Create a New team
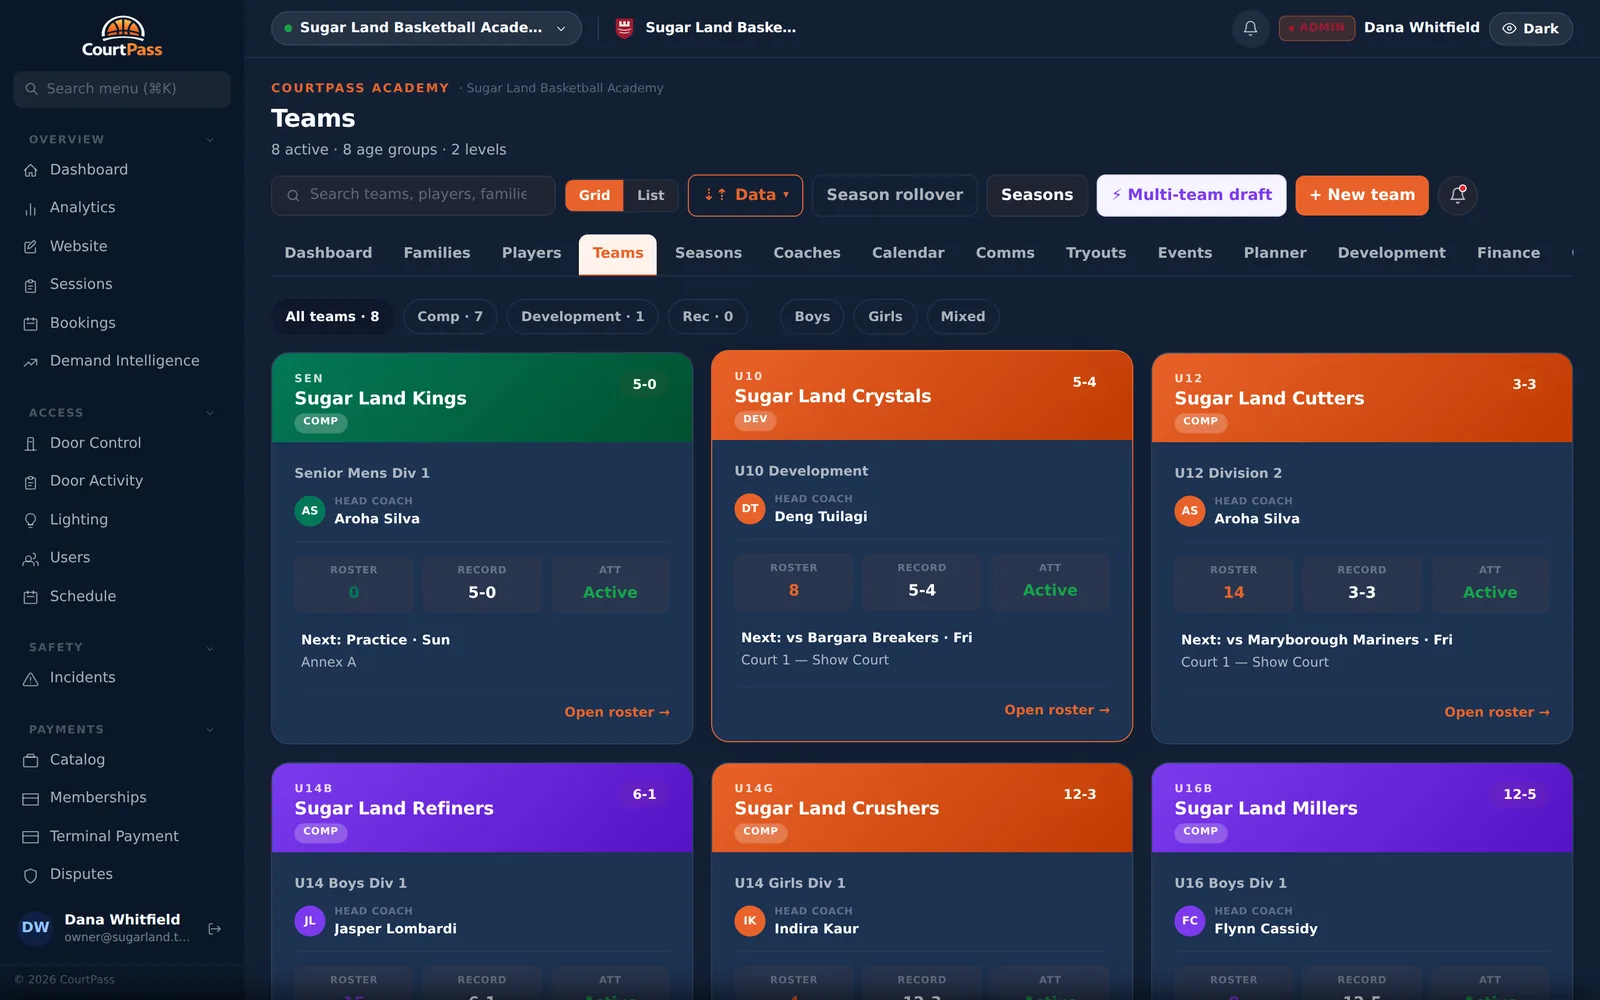1600x1000 pixels. coord(1362,195)
